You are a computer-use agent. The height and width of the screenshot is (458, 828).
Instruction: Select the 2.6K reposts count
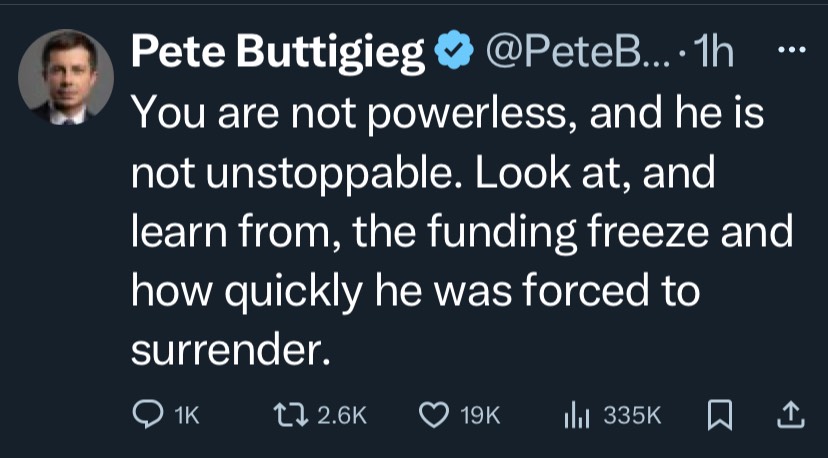pos(342,416)
